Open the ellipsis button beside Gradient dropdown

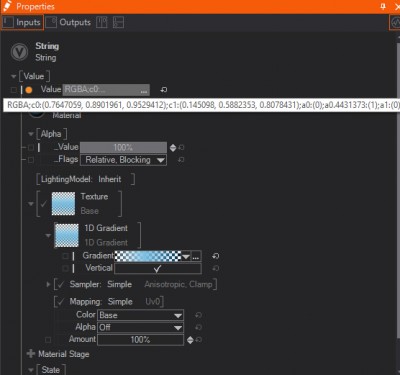[x=196, y=256]
